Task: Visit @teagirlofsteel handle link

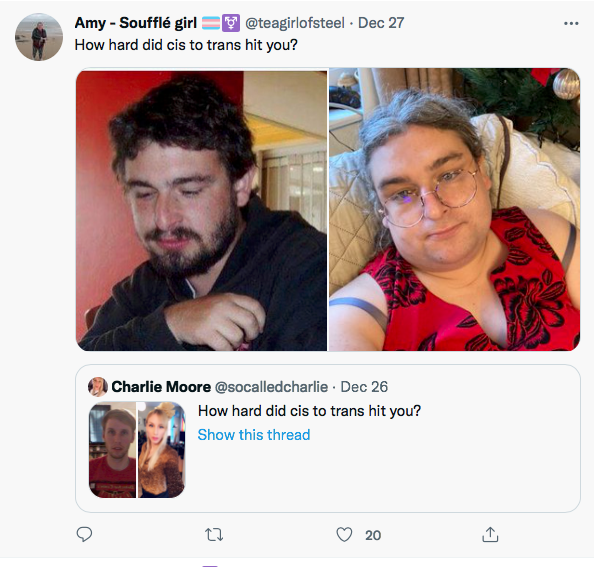Action: click(295, 23)
